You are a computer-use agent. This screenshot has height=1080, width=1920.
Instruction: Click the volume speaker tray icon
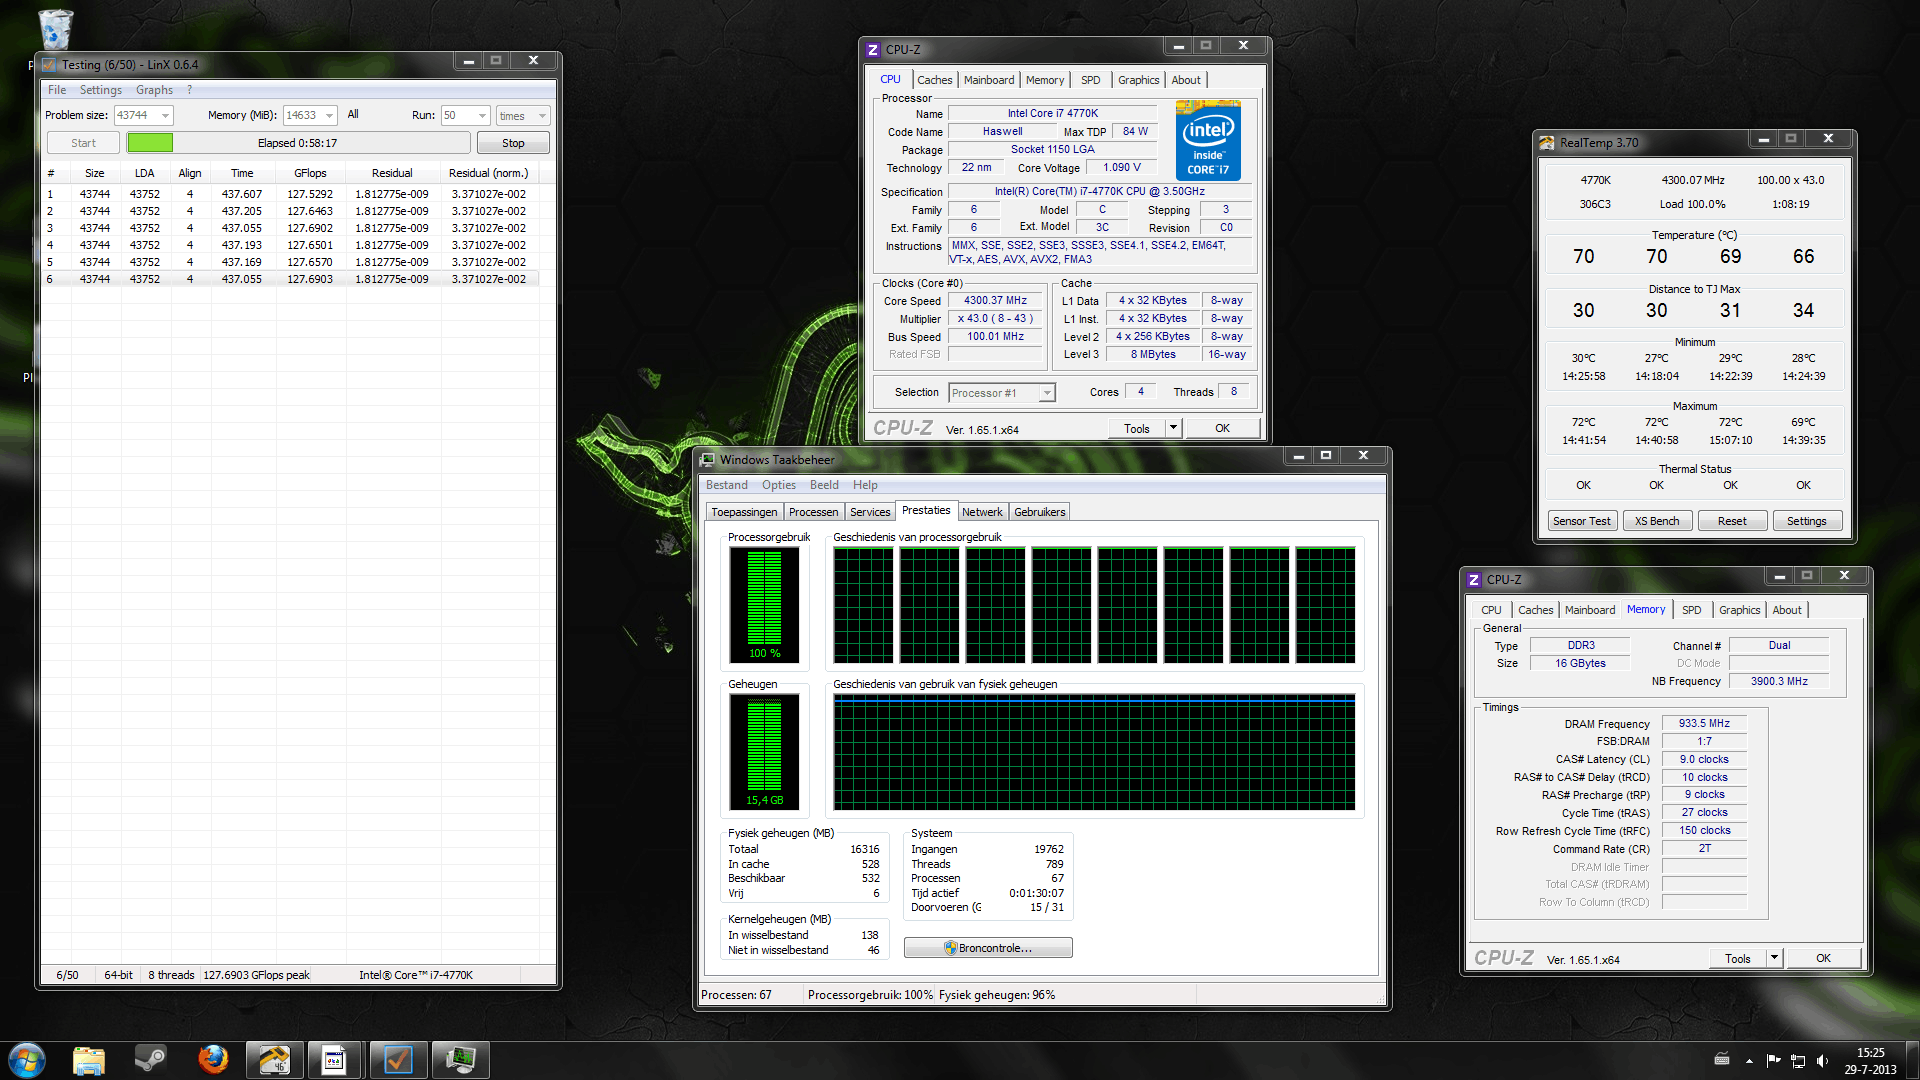click(1822, 1060)
